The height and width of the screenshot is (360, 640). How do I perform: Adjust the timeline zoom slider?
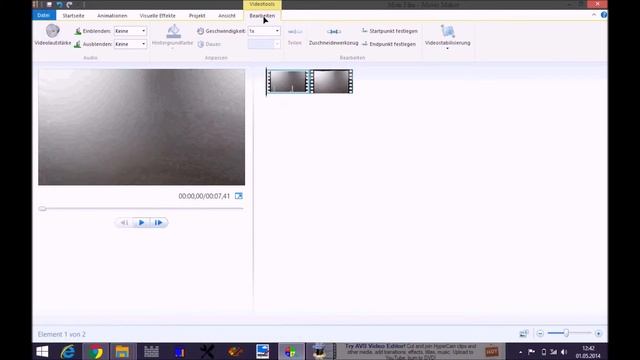click(x=567, y=333)
